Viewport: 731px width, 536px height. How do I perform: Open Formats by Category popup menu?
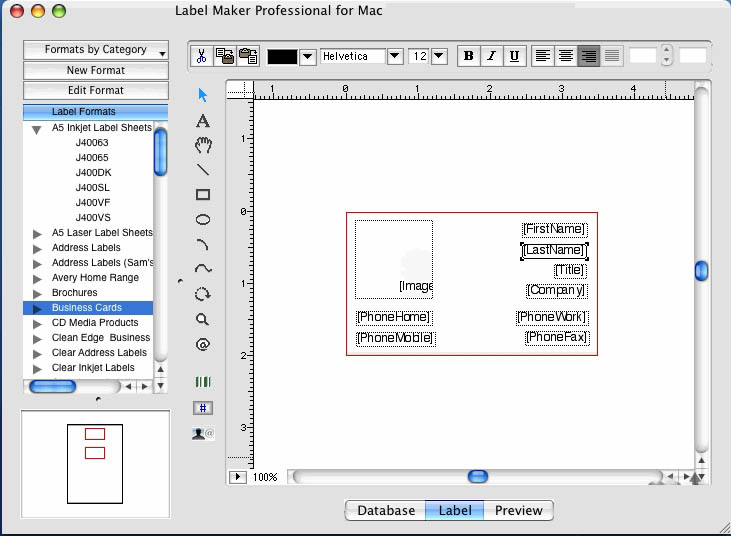96,50
